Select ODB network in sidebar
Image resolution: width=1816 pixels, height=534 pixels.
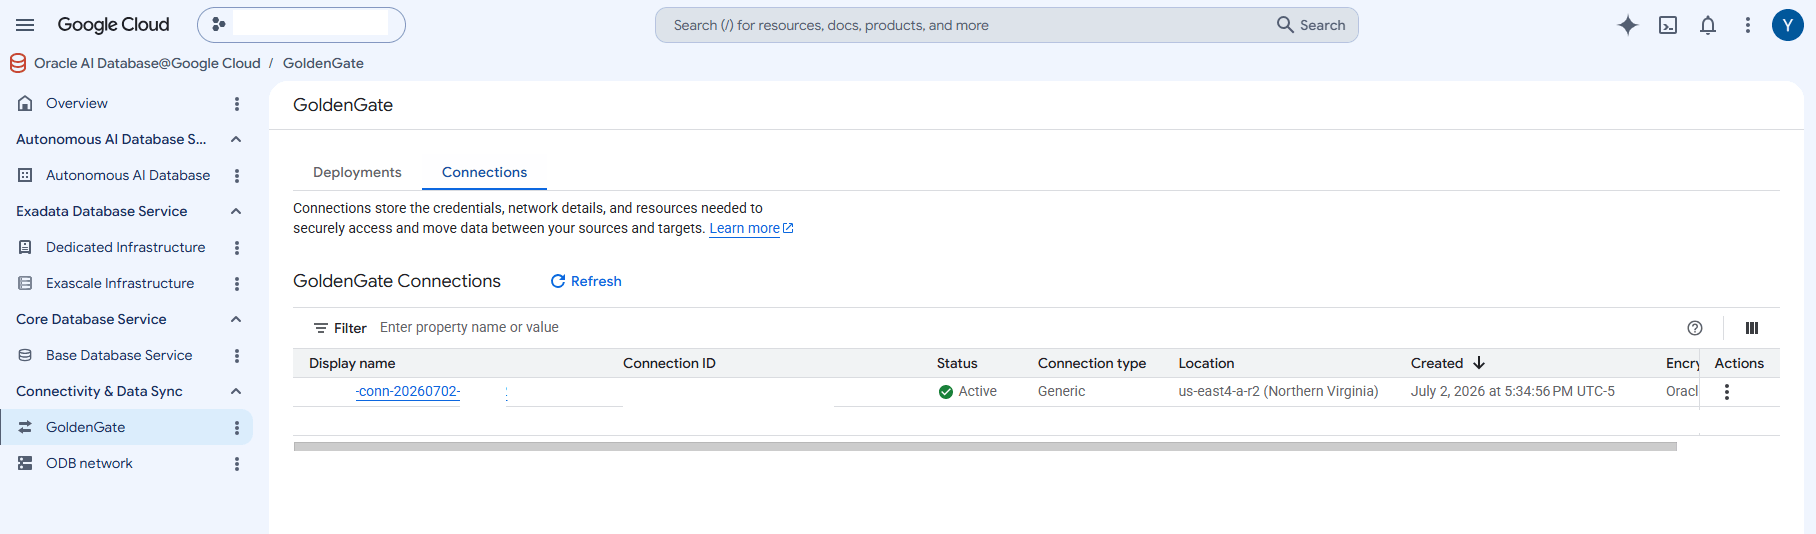[x=89, y=463]
